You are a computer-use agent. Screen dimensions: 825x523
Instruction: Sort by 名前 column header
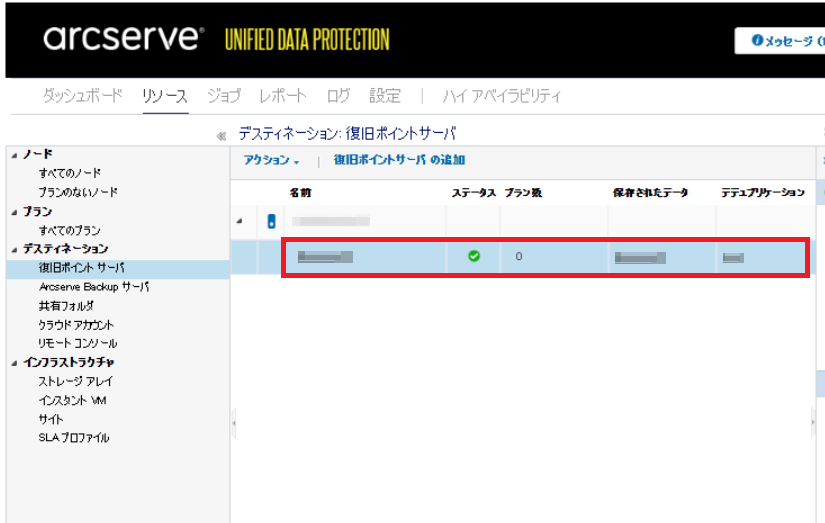[300, 193]
